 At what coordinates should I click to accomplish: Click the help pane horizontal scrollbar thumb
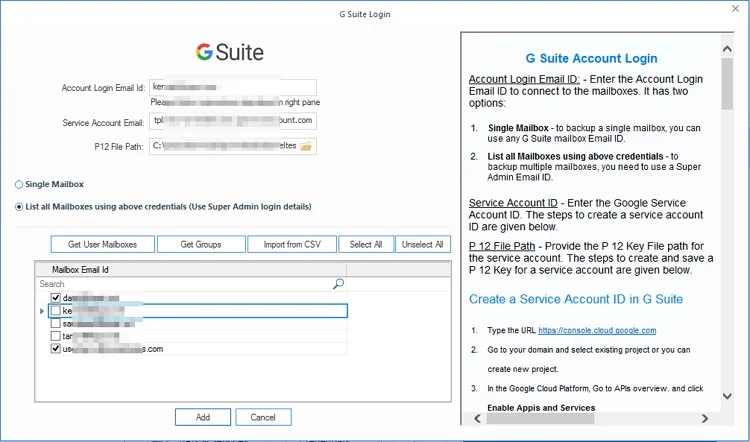click(540, 419)
